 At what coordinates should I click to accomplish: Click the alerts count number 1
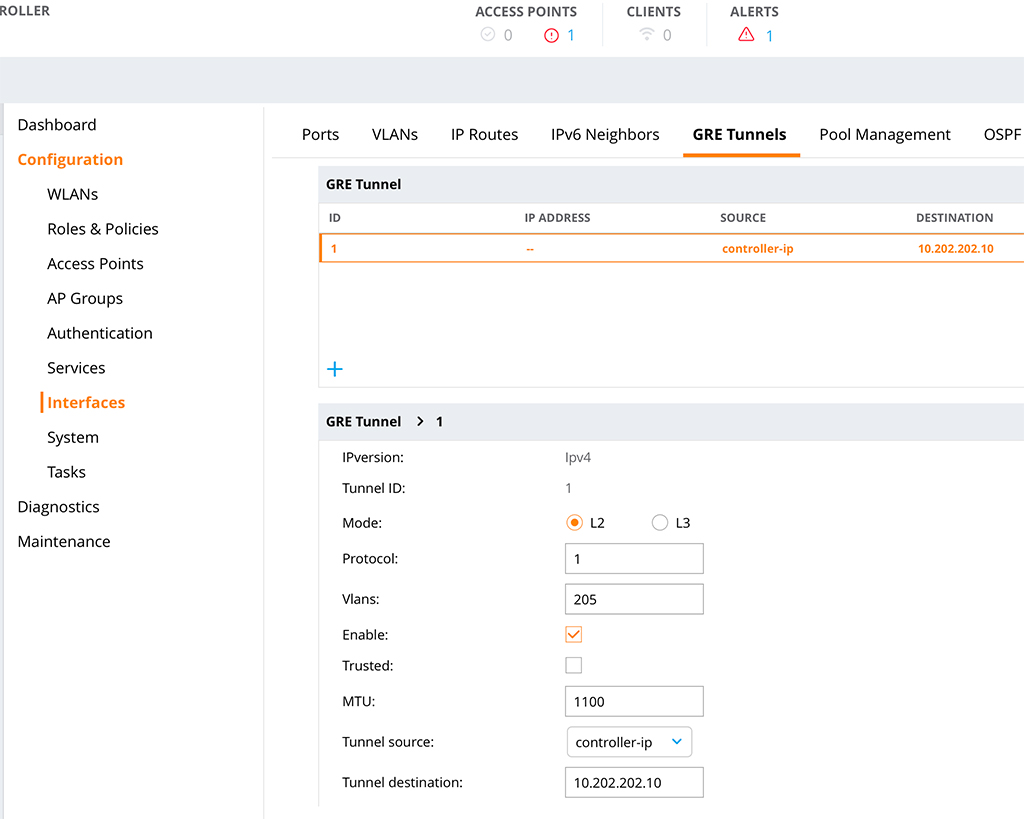769,35
